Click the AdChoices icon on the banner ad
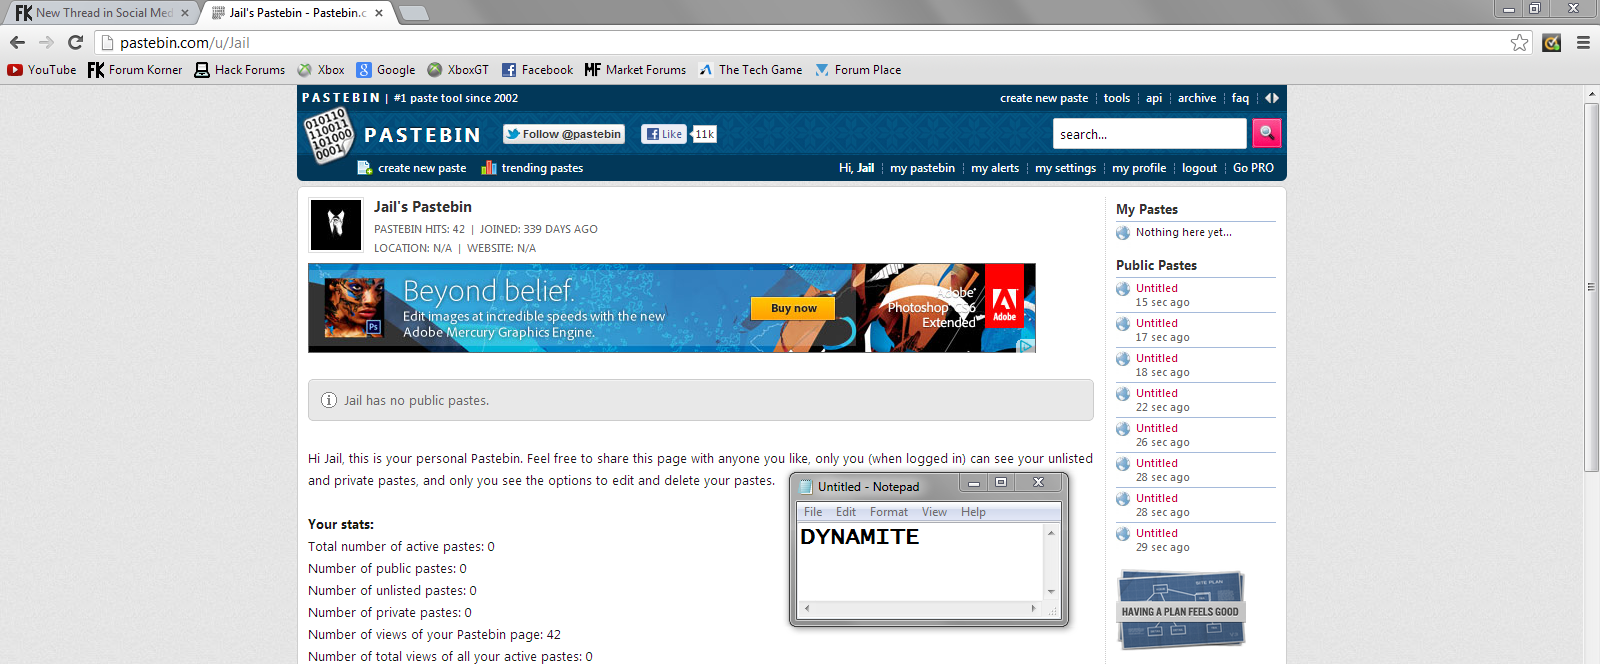Viewport: 1600px width, 664px height. point(1026,346)
